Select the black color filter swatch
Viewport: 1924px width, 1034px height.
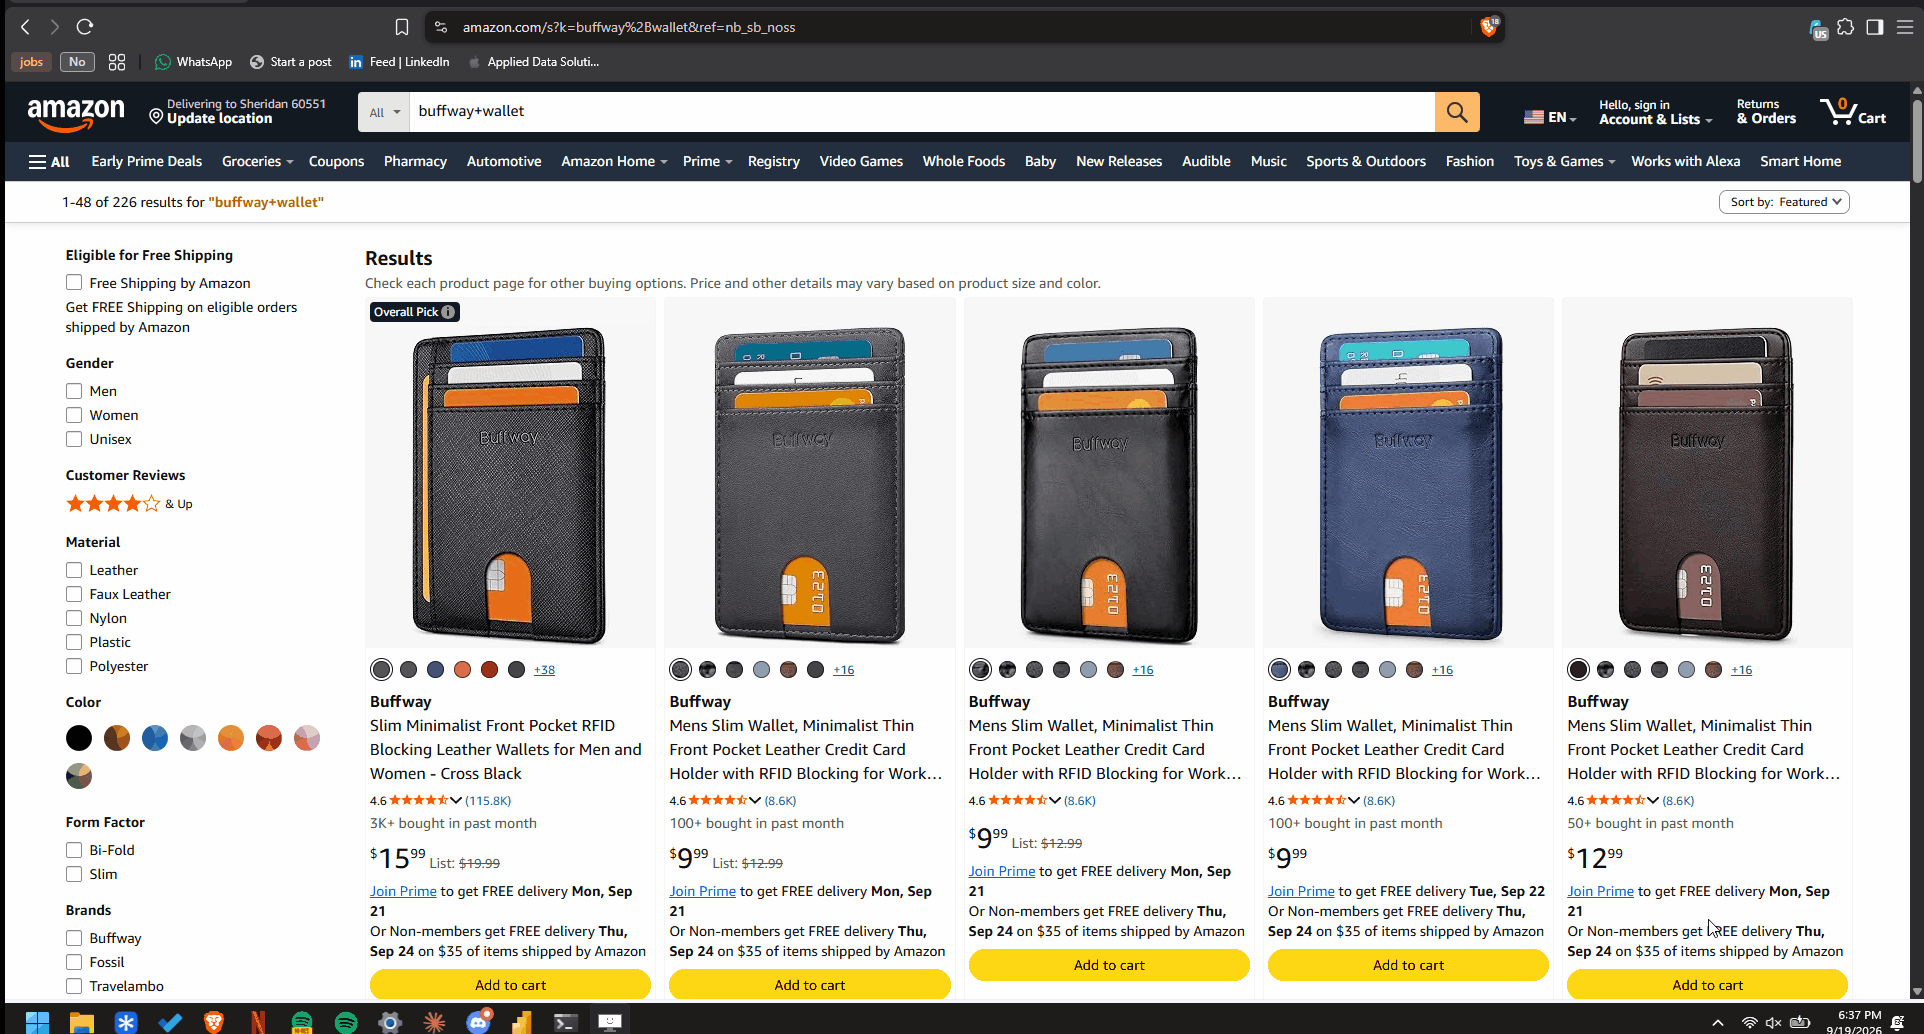pos(79,738)
